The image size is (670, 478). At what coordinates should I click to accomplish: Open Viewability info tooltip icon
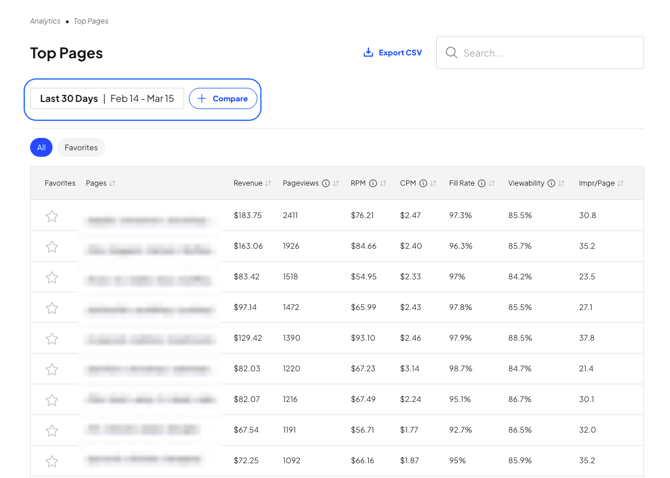(551, 183)
